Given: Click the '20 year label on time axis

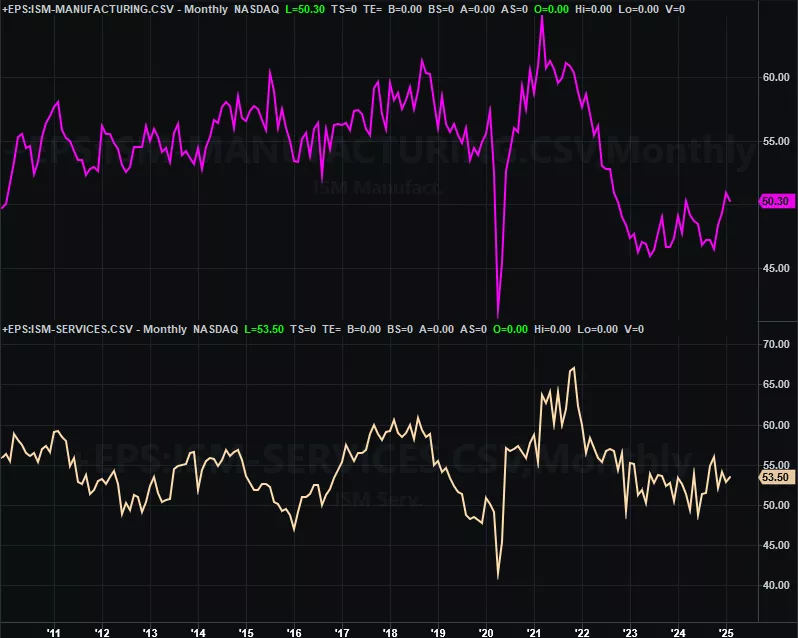Looking at the screenshot, I should (486, 631).
